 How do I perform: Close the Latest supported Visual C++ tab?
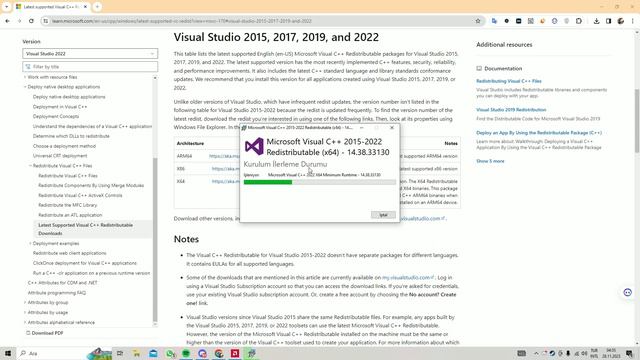click(x=85, y=7)
